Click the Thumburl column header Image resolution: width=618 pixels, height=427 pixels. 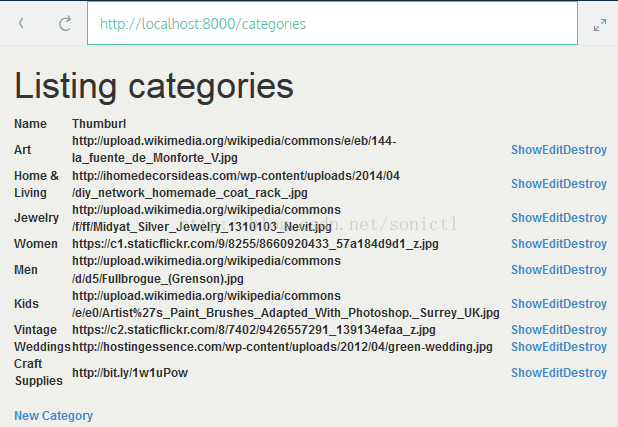(99, 123)
